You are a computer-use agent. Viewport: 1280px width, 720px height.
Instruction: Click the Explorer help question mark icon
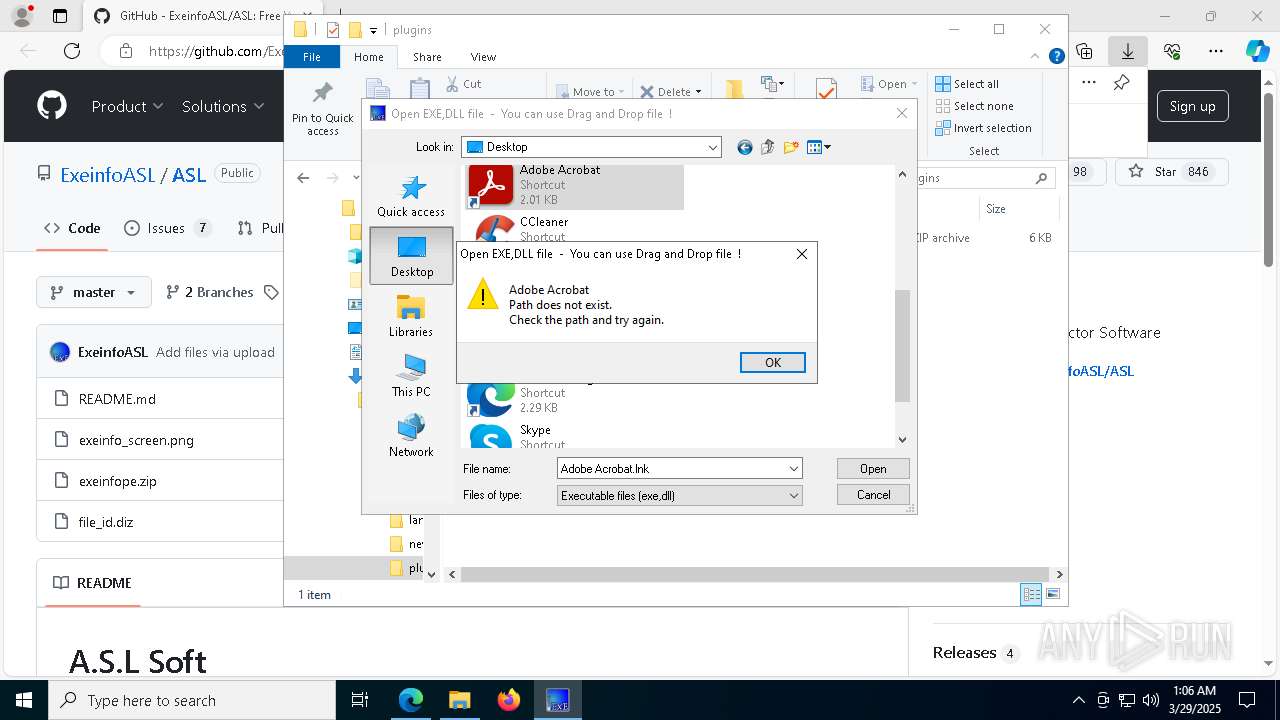point(1056,57)
